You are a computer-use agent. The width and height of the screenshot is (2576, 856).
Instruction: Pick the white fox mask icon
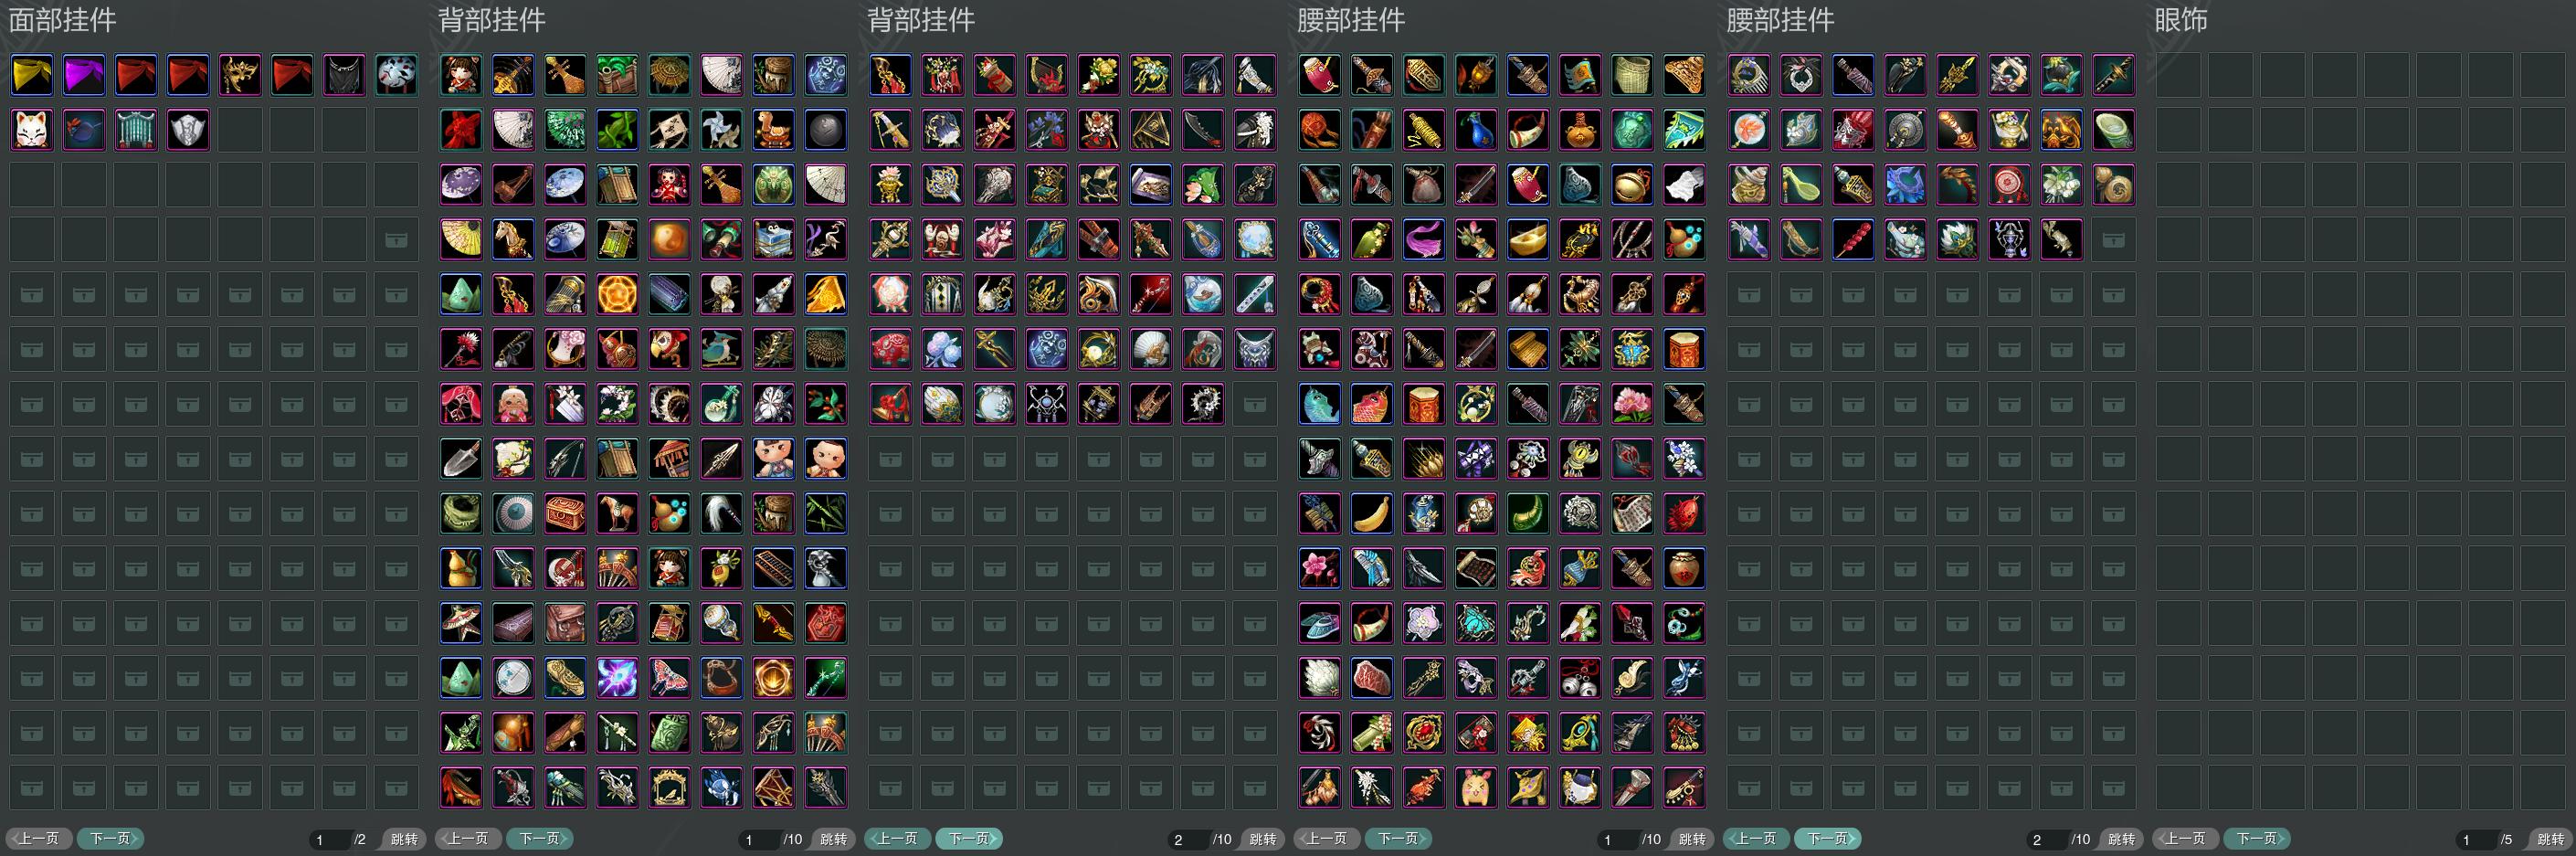pyautogui.click(x=32, y=130)
